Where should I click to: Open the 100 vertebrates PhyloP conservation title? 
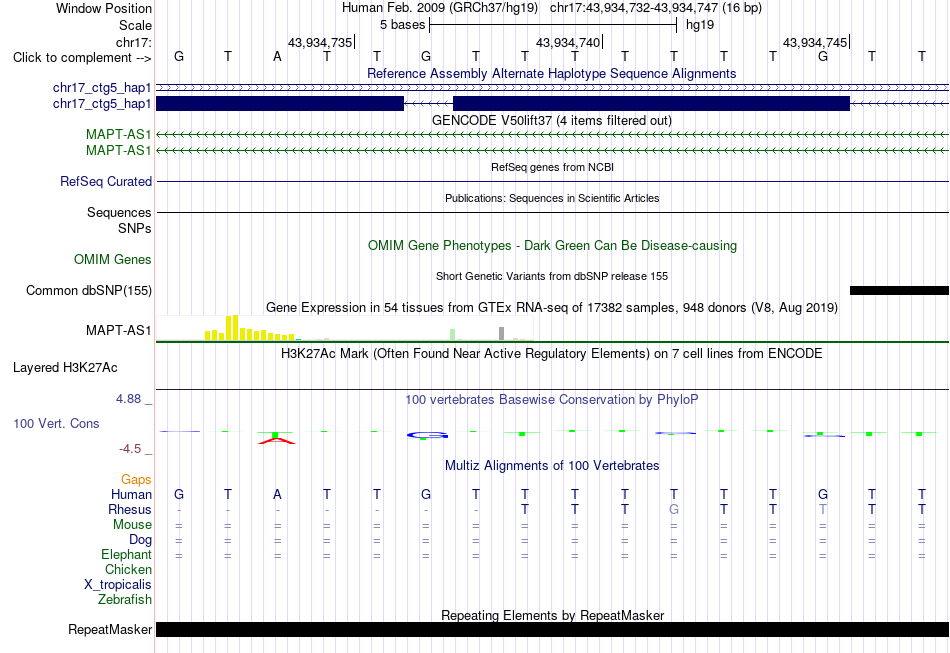pos(551,399)
